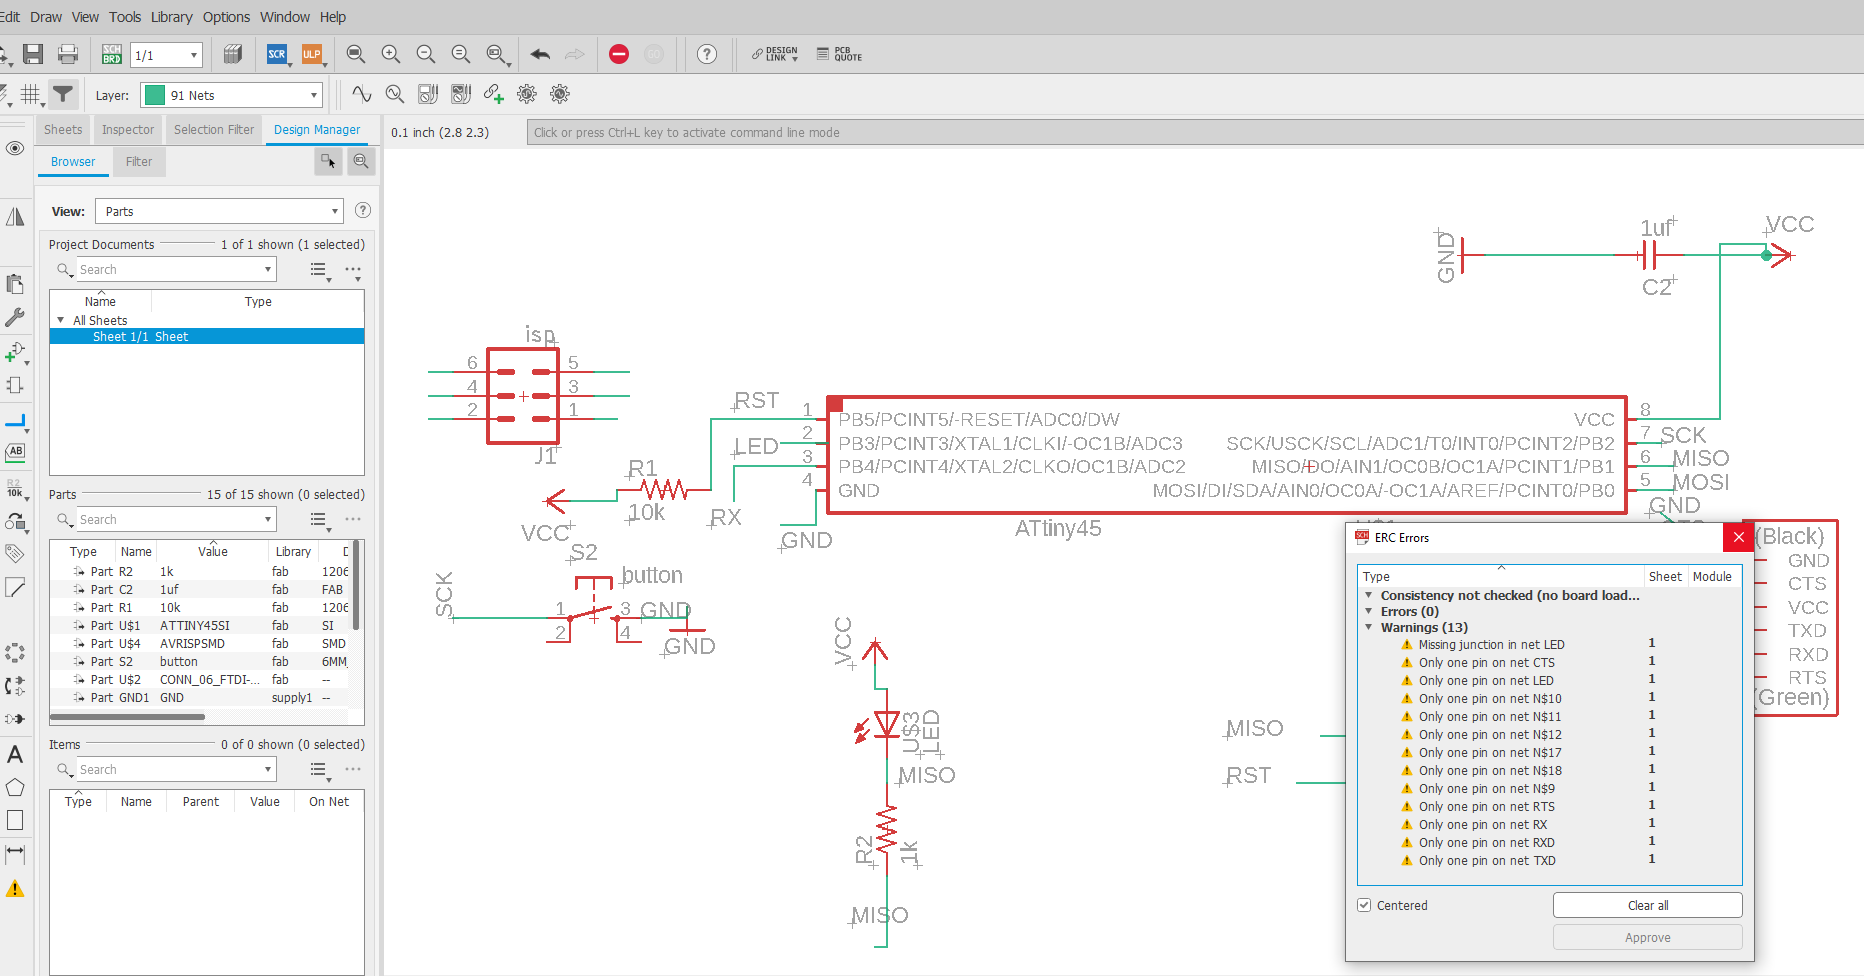Screen dimensions: 1864x976
Task: Switch to board with SCH/BRD icon
Action: pyautogui.click(x=111, y=54)
